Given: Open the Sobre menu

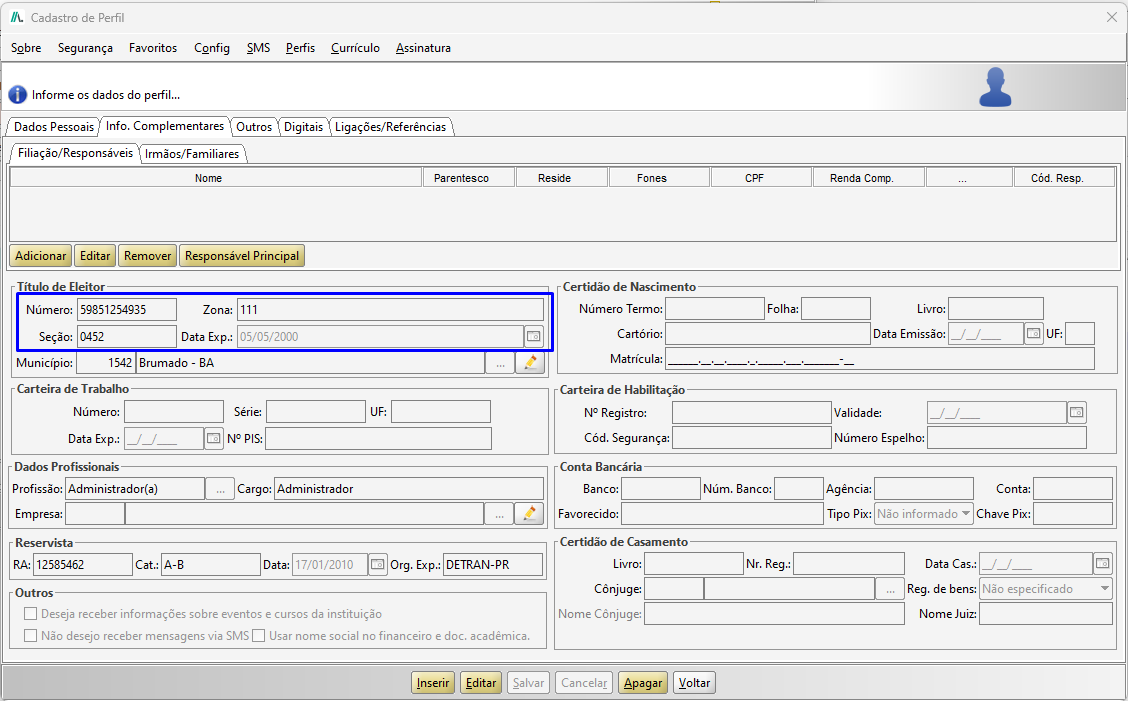Looking at the screenshot, I should 26,48.
